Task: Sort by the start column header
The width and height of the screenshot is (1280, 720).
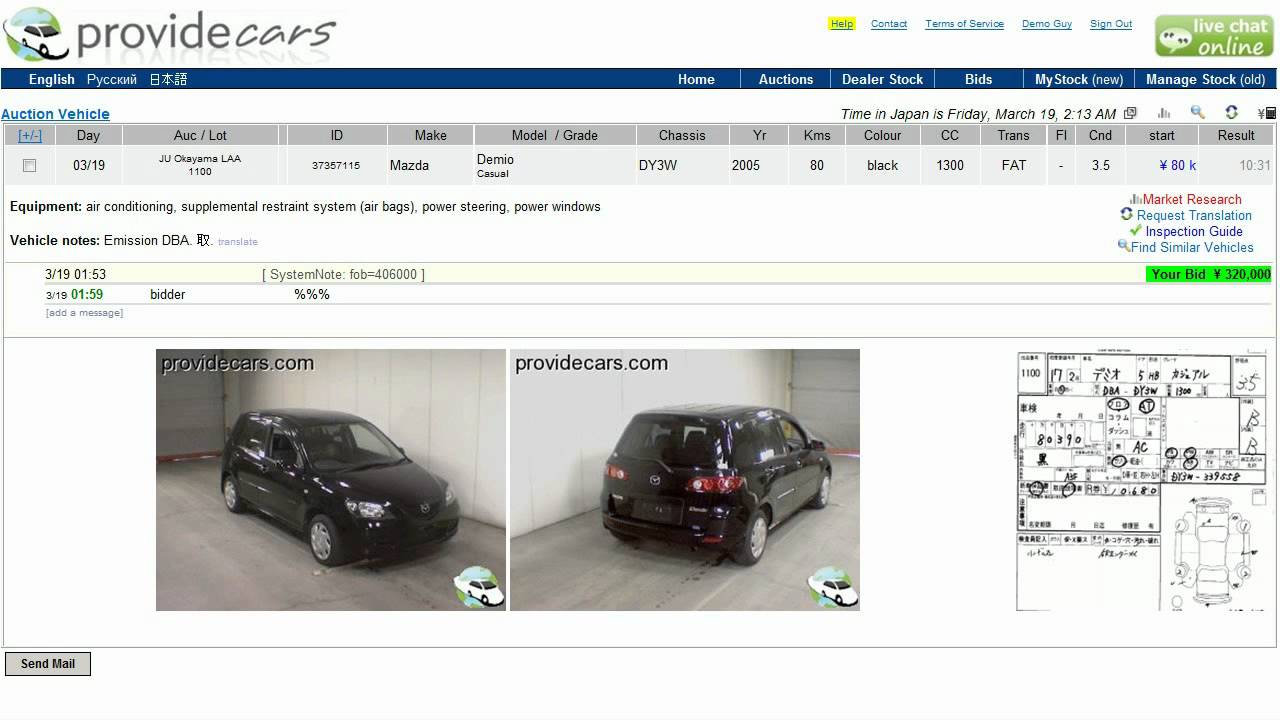Action: [x=1162, y=135]
